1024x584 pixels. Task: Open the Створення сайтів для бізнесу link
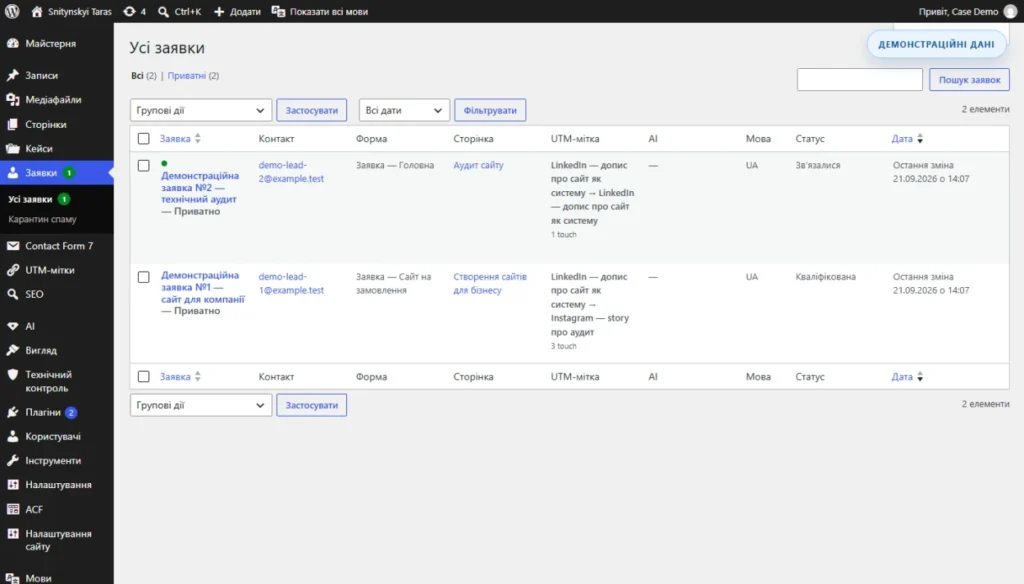[490, 284]
